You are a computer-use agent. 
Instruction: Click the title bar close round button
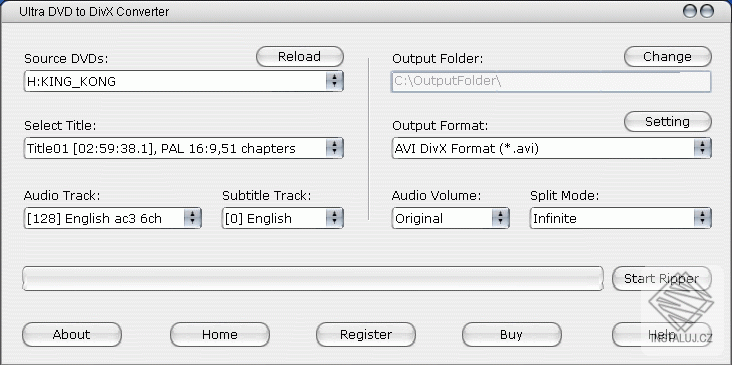pos(707,11)
